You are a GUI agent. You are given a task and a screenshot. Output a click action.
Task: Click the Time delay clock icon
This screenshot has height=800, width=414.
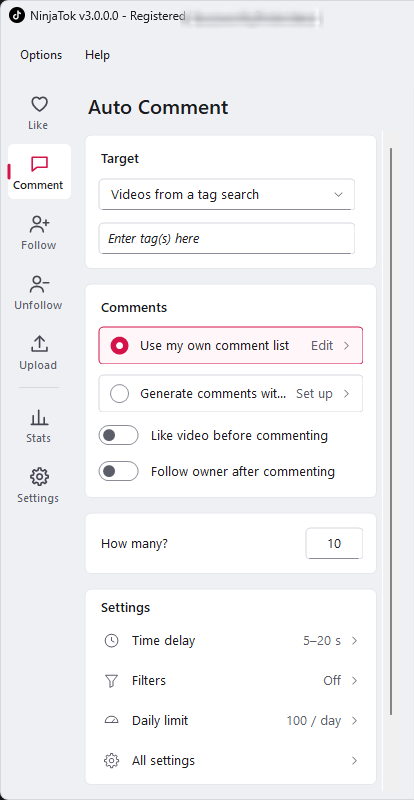coord(111,641)
